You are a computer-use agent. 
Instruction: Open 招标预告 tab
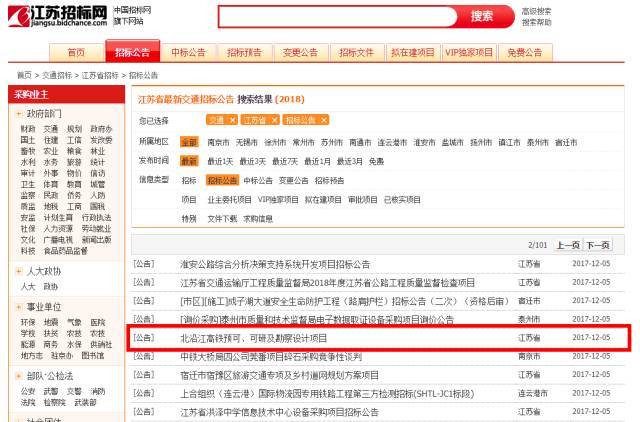pyautogui.click(x=244, y=53)
